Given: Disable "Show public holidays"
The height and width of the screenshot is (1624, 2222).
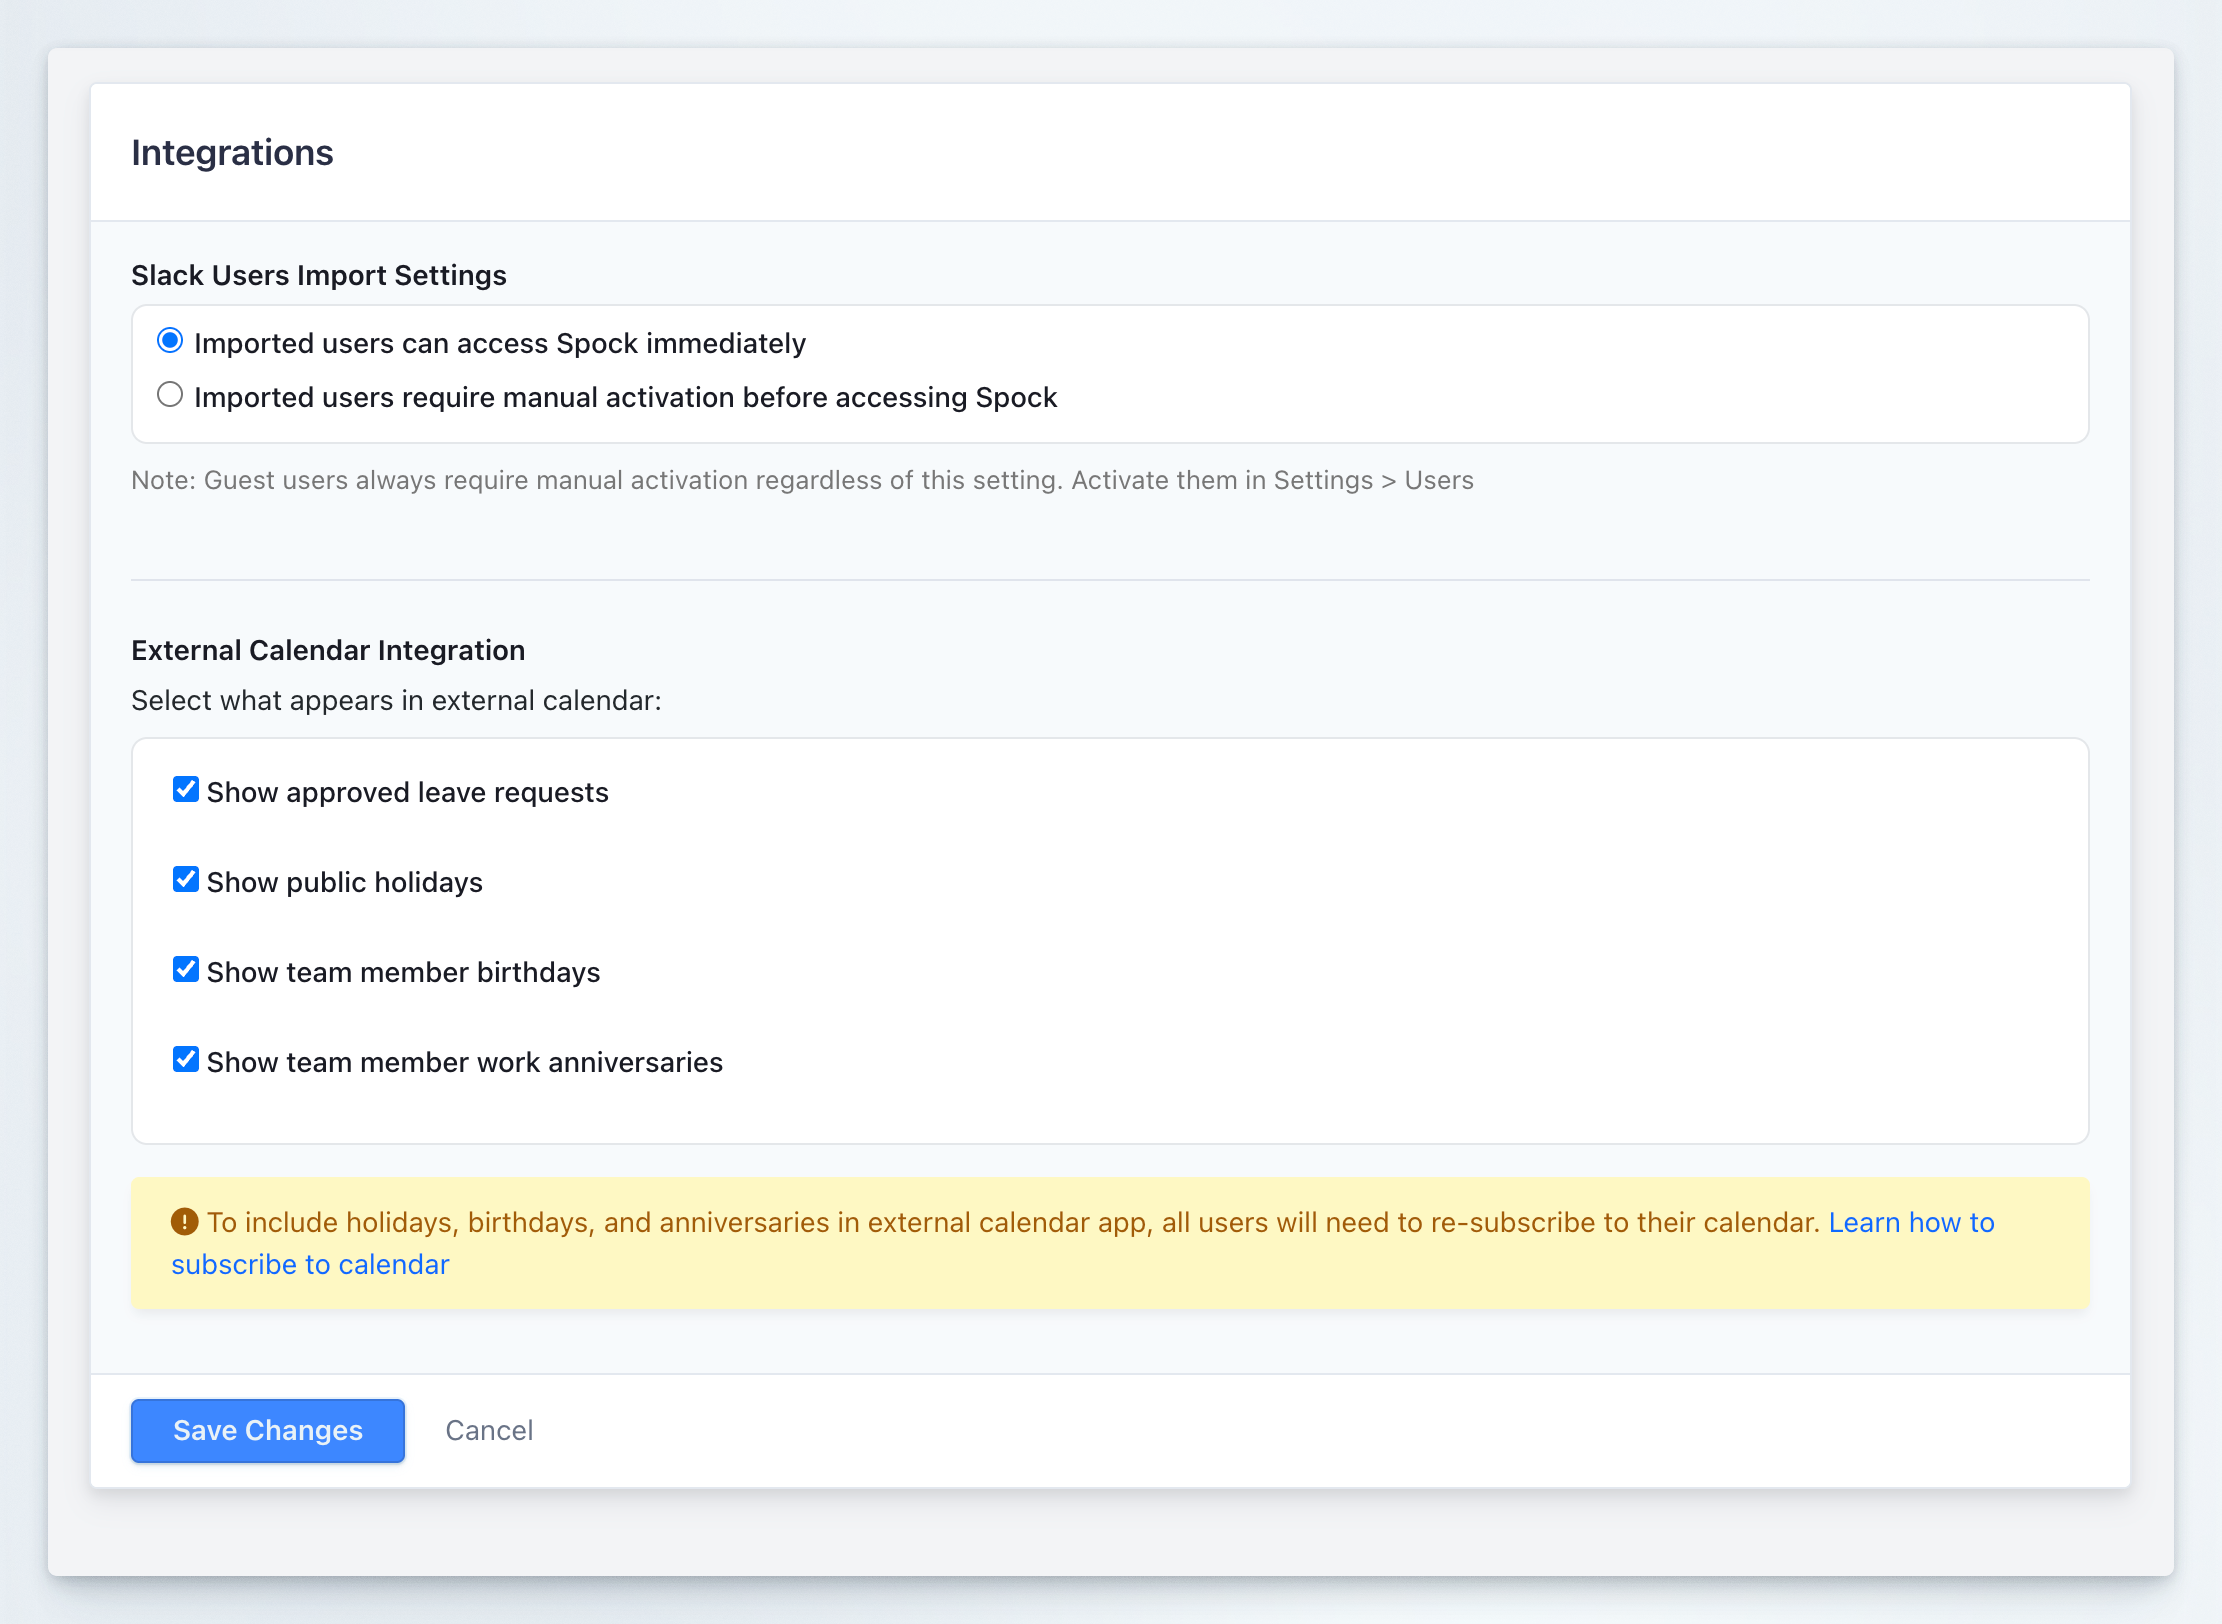Looking at the screenshot, I should [x=186, y=879].
